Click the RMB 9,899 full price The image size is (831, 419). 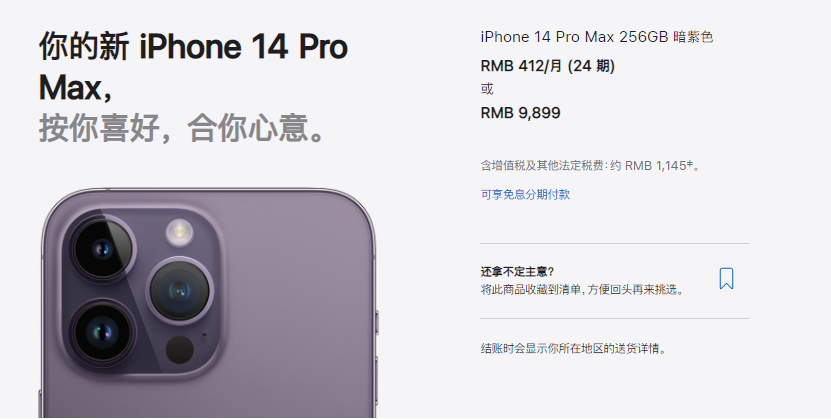520,113
